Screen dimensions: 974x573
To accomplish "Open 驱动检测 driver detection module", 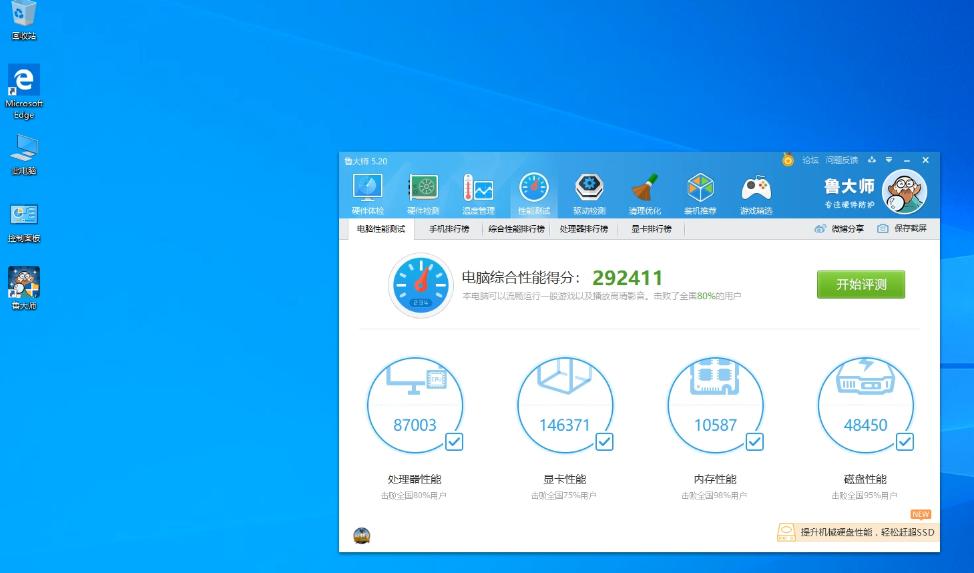I will 589,193.
